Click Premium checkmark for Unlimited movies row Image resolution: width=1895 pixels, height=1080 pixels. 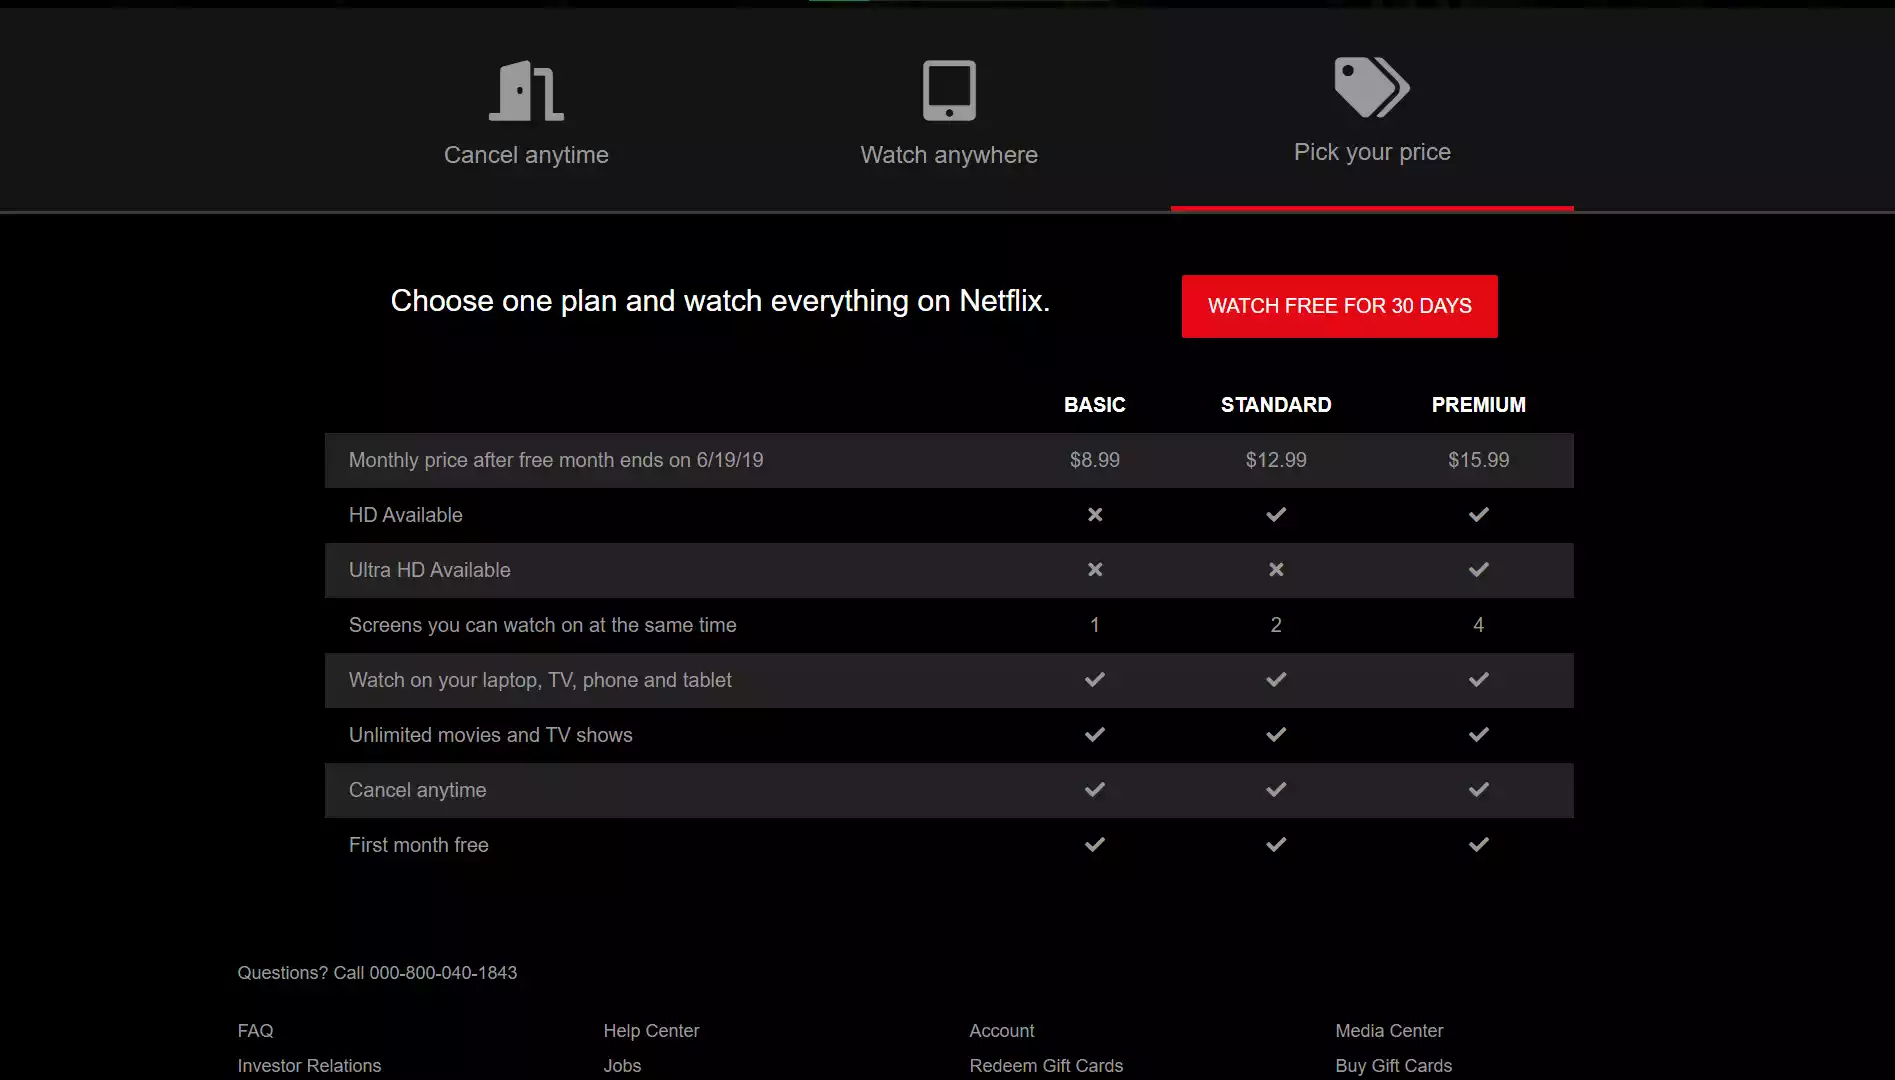tap(1479, 735)
